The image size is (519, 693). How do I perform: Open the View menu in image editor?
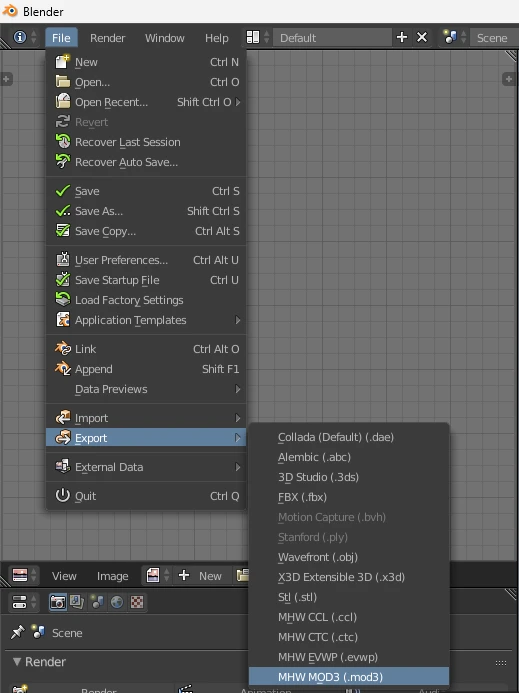pyautogui.click(x=64, y=576)
